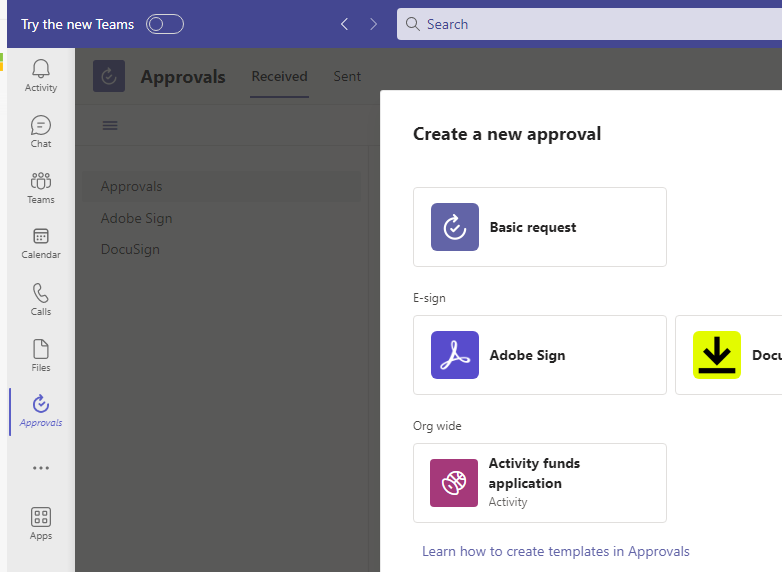Click the Try the new Teams label
This screenshot has width=782, height=572.
coord(78,24)
